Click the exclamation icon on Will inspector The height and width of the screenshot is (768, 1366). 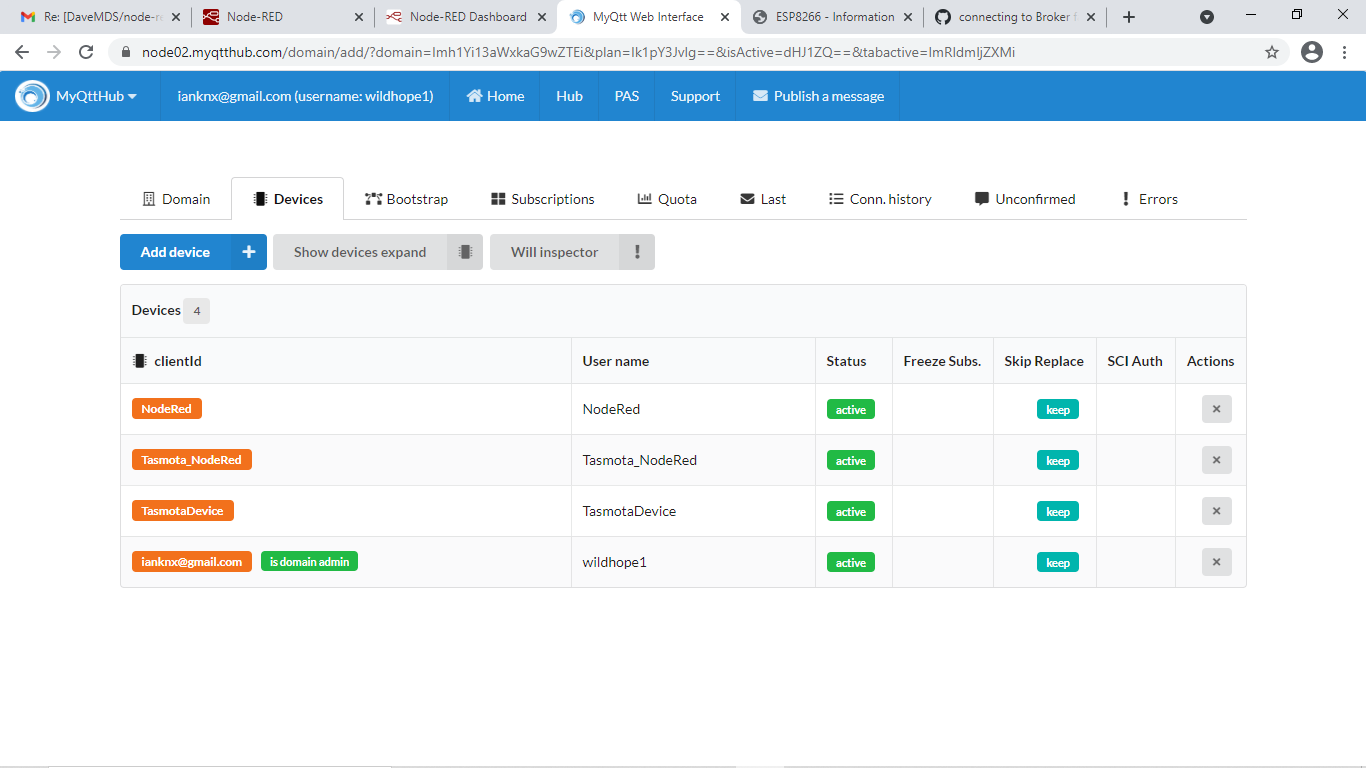[x=637, y=252]
